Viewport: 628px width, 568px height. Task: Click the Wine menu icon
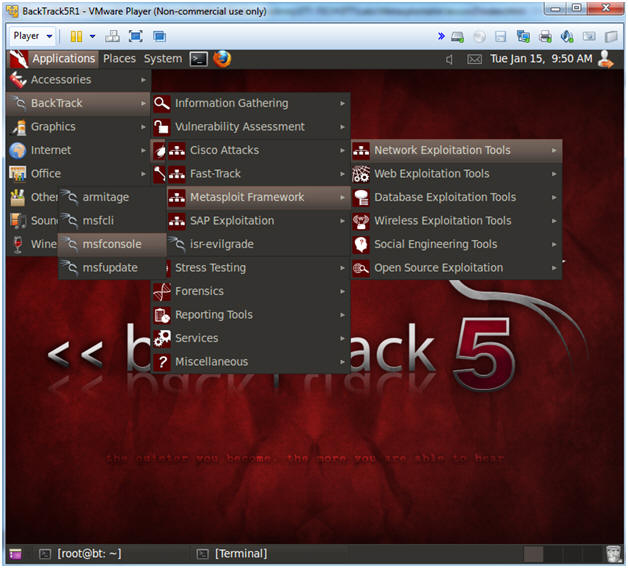(17, 244)
